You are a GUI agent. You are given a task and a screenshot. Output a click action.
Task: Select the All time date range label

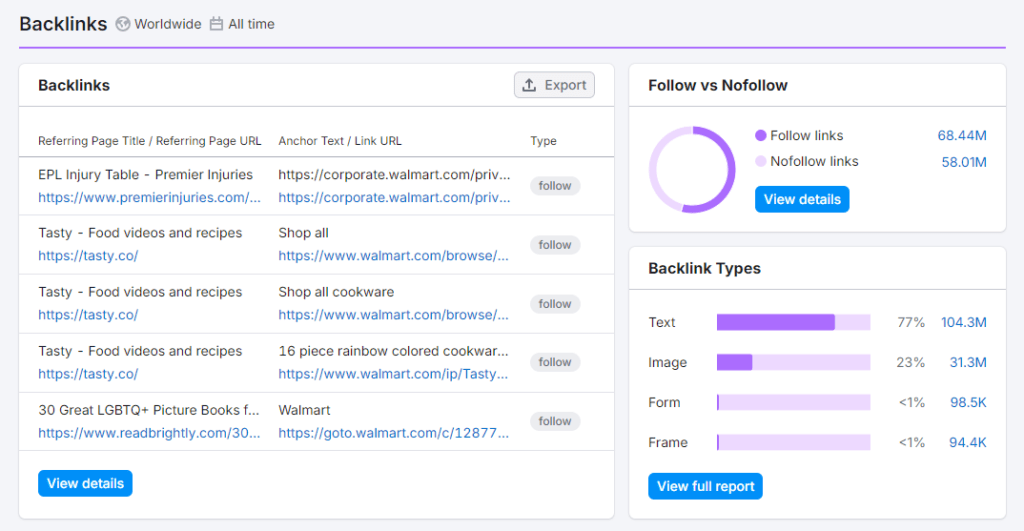click(251, 24)
